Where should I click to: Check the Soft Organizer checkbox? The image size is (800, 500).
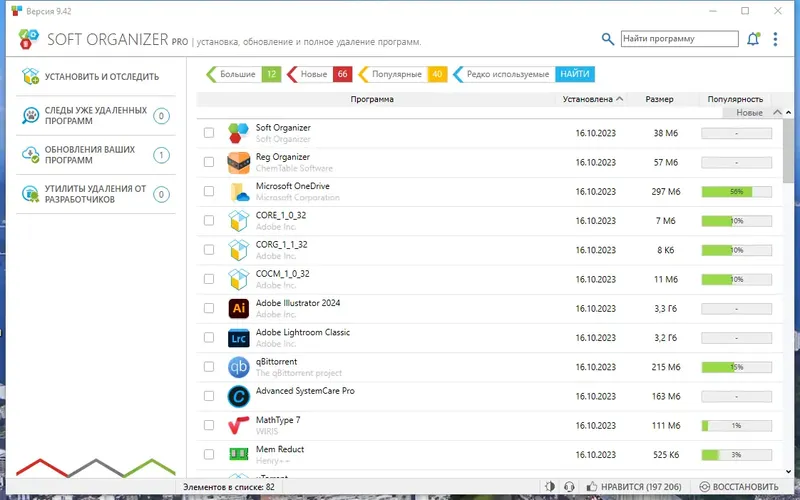209,133
